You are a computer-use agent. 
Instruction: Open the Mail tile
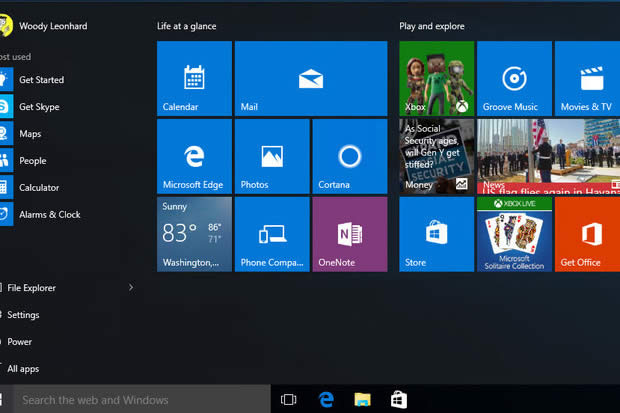[x=311, y=78]
